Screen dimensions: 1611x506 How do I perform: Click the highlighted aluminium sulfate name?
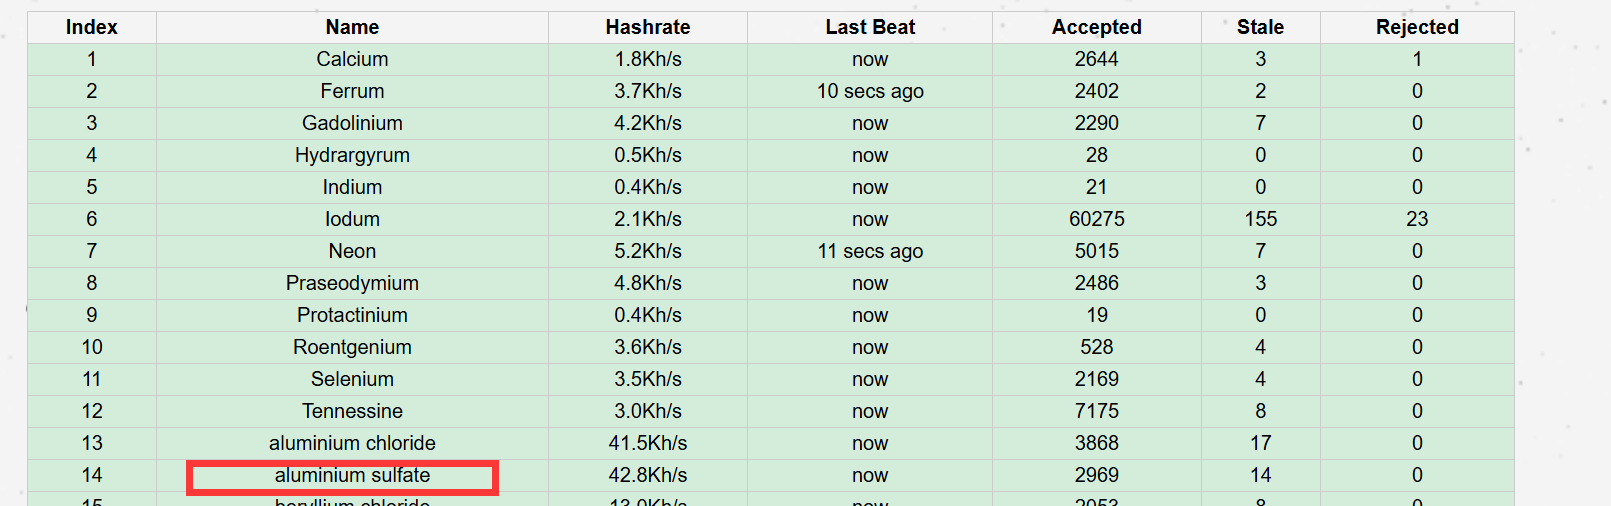tap(352, 476)
